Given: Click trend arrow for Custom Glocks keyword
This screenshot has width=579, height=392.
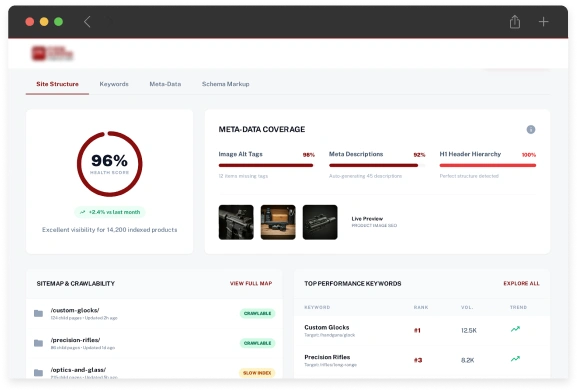Looking at the screenshot, I should pos(515,329).
